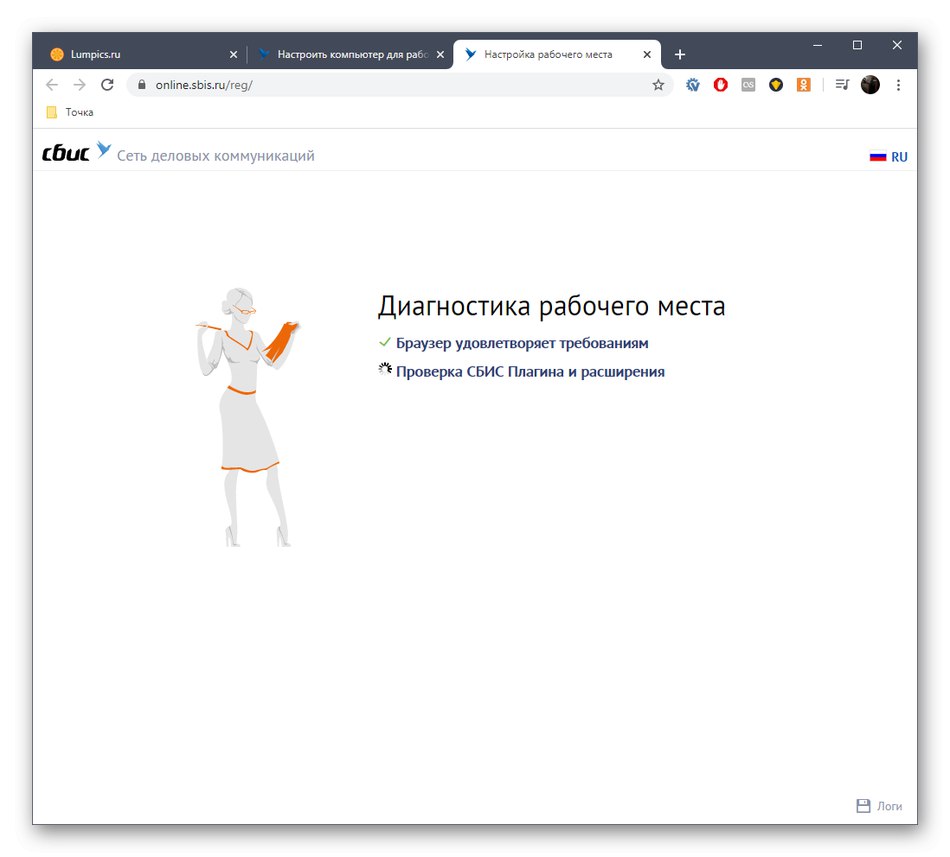Go forward to next page
Viewport: 950px width, 857px height.
click(x=79, y=85)
